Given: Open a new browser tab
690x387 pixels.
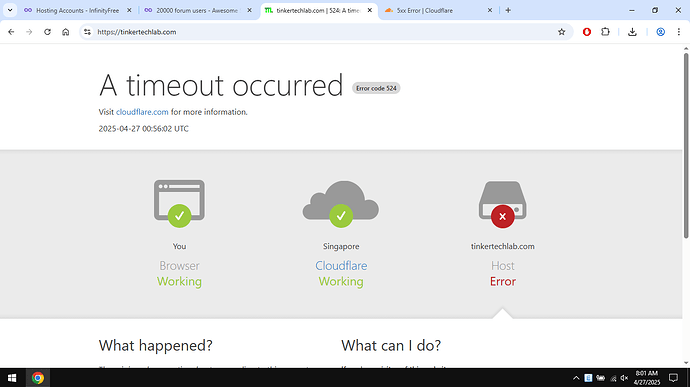Looking at the screenshot, I should click(x=508, y=10).
